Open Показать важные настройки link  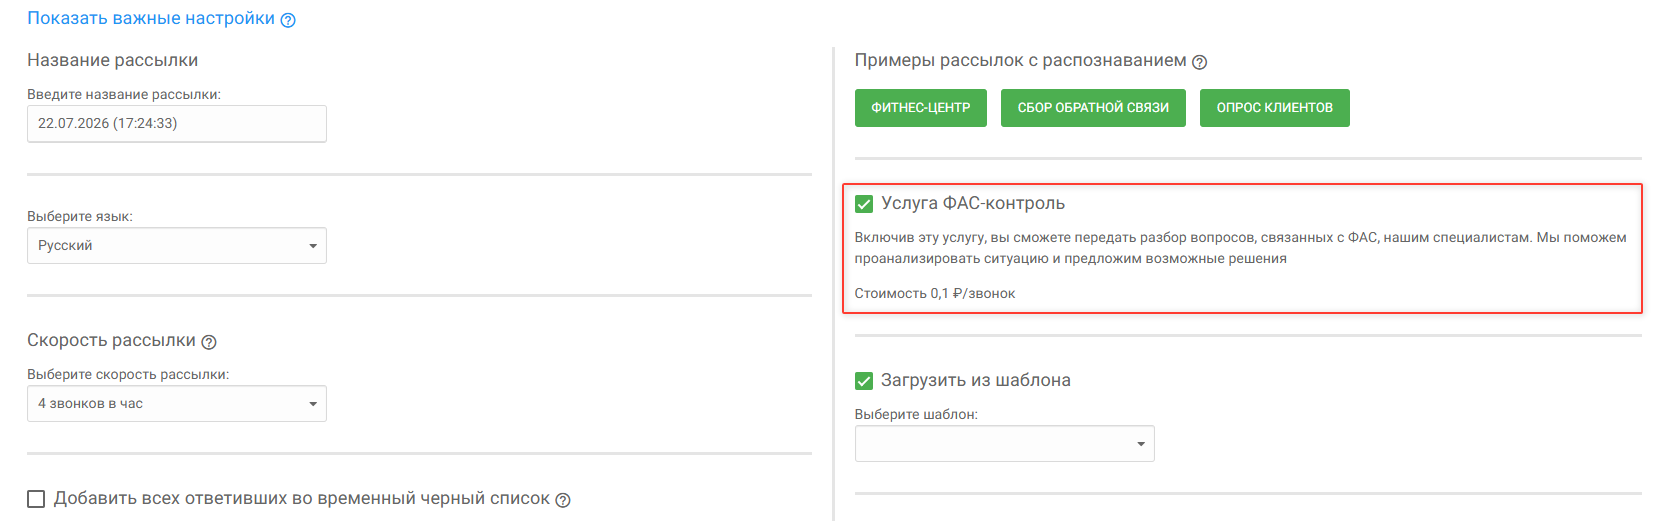coord(151,18)
